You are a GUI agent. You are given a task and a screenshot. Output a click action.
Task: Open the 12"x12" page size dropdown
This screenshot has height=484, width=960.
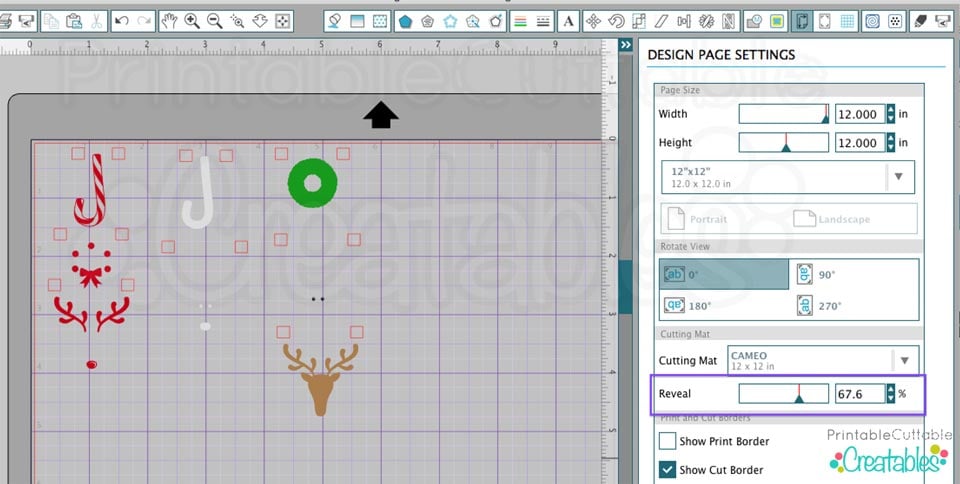(788, 177)
